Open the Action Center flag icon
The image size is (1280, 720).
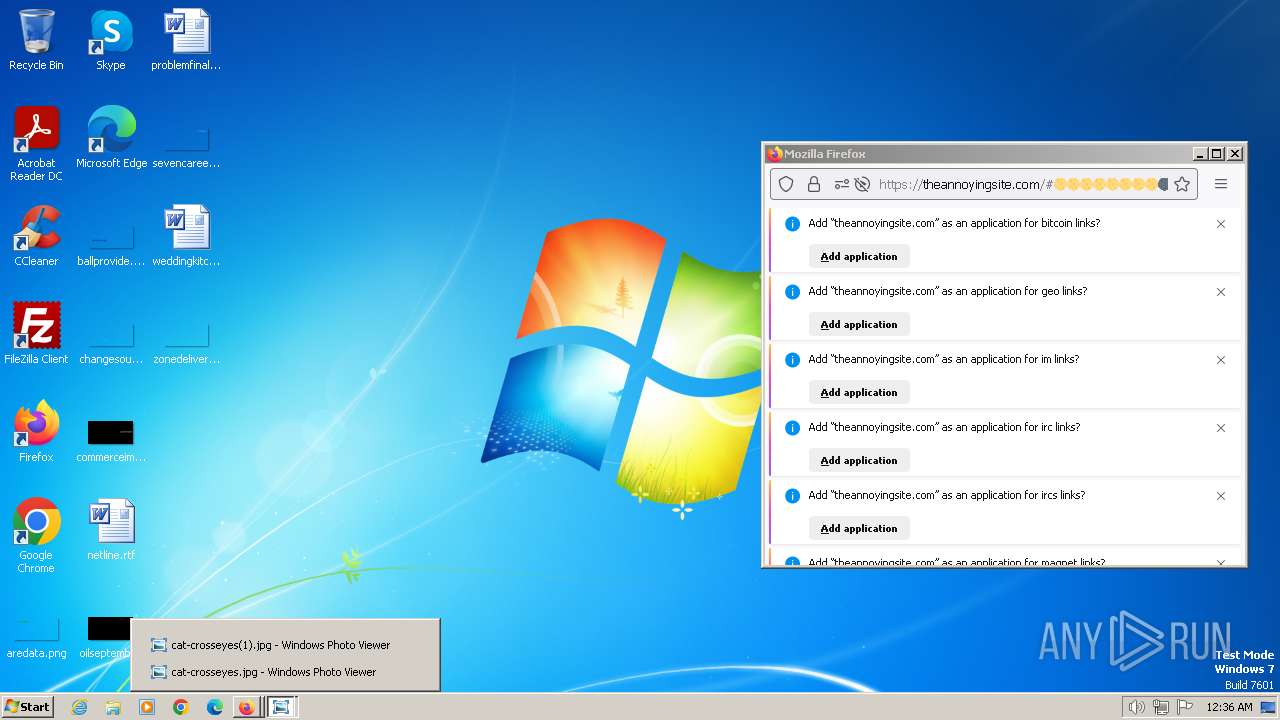tap(1185, 707)
